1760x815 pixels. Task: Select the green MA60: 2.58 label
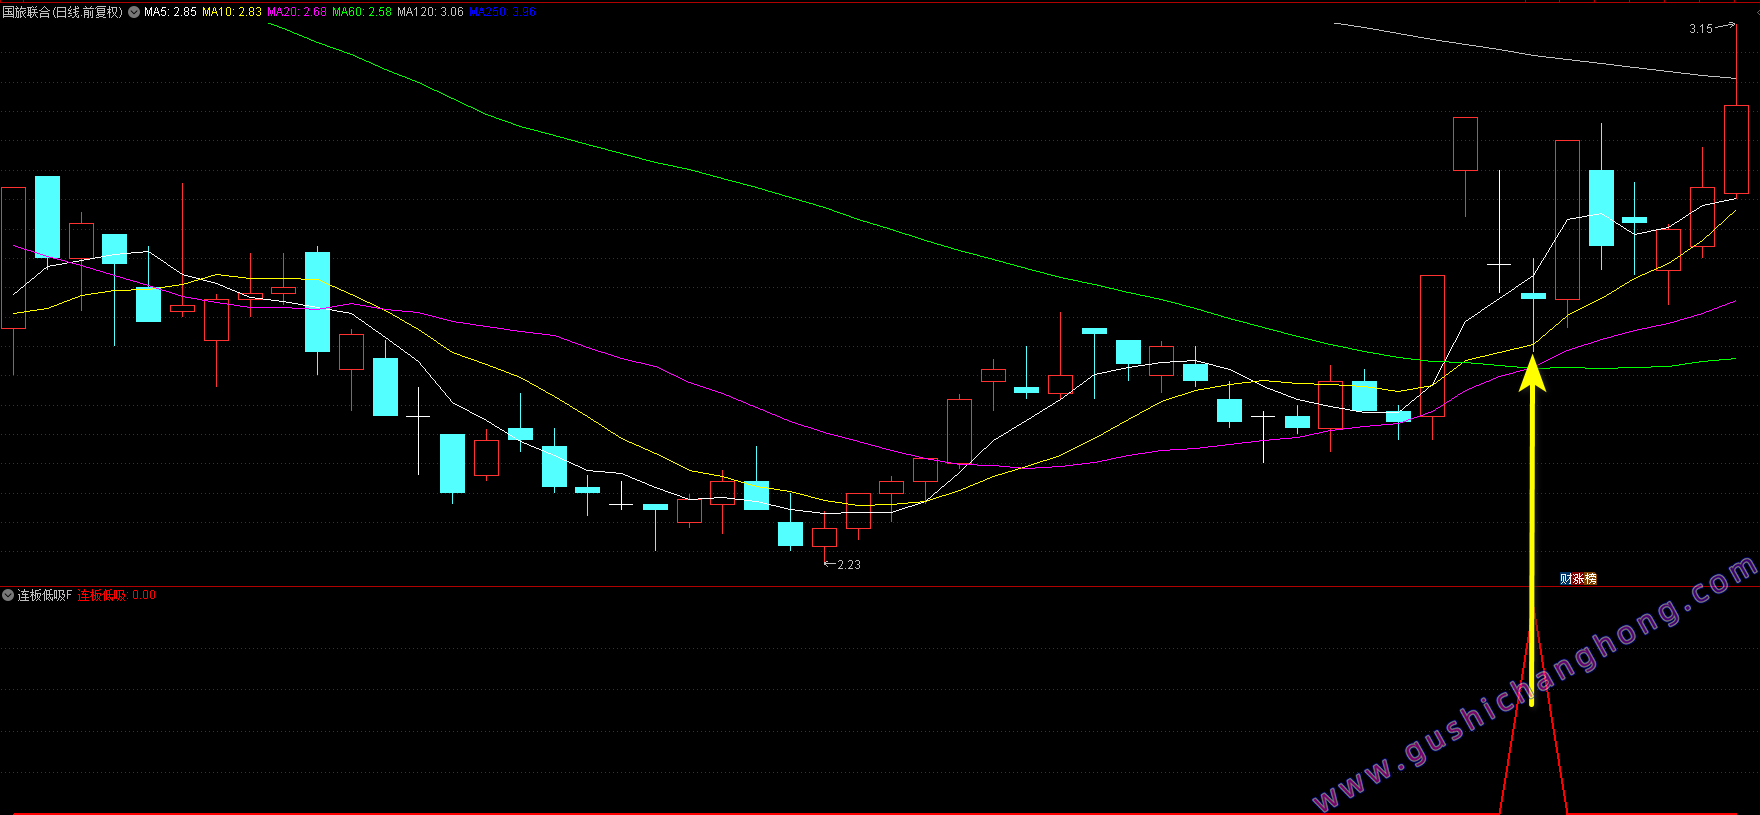tap(362, 12)
